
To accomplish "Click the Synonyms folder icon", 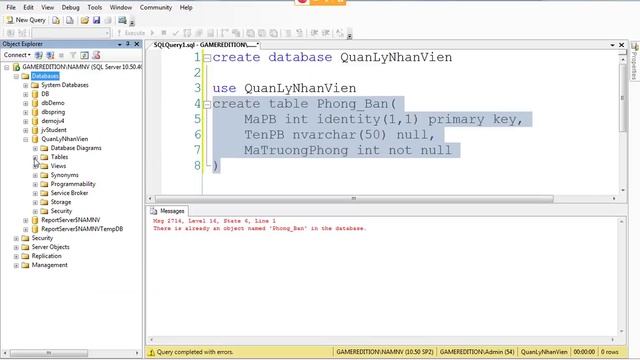I will click(44, 175).
